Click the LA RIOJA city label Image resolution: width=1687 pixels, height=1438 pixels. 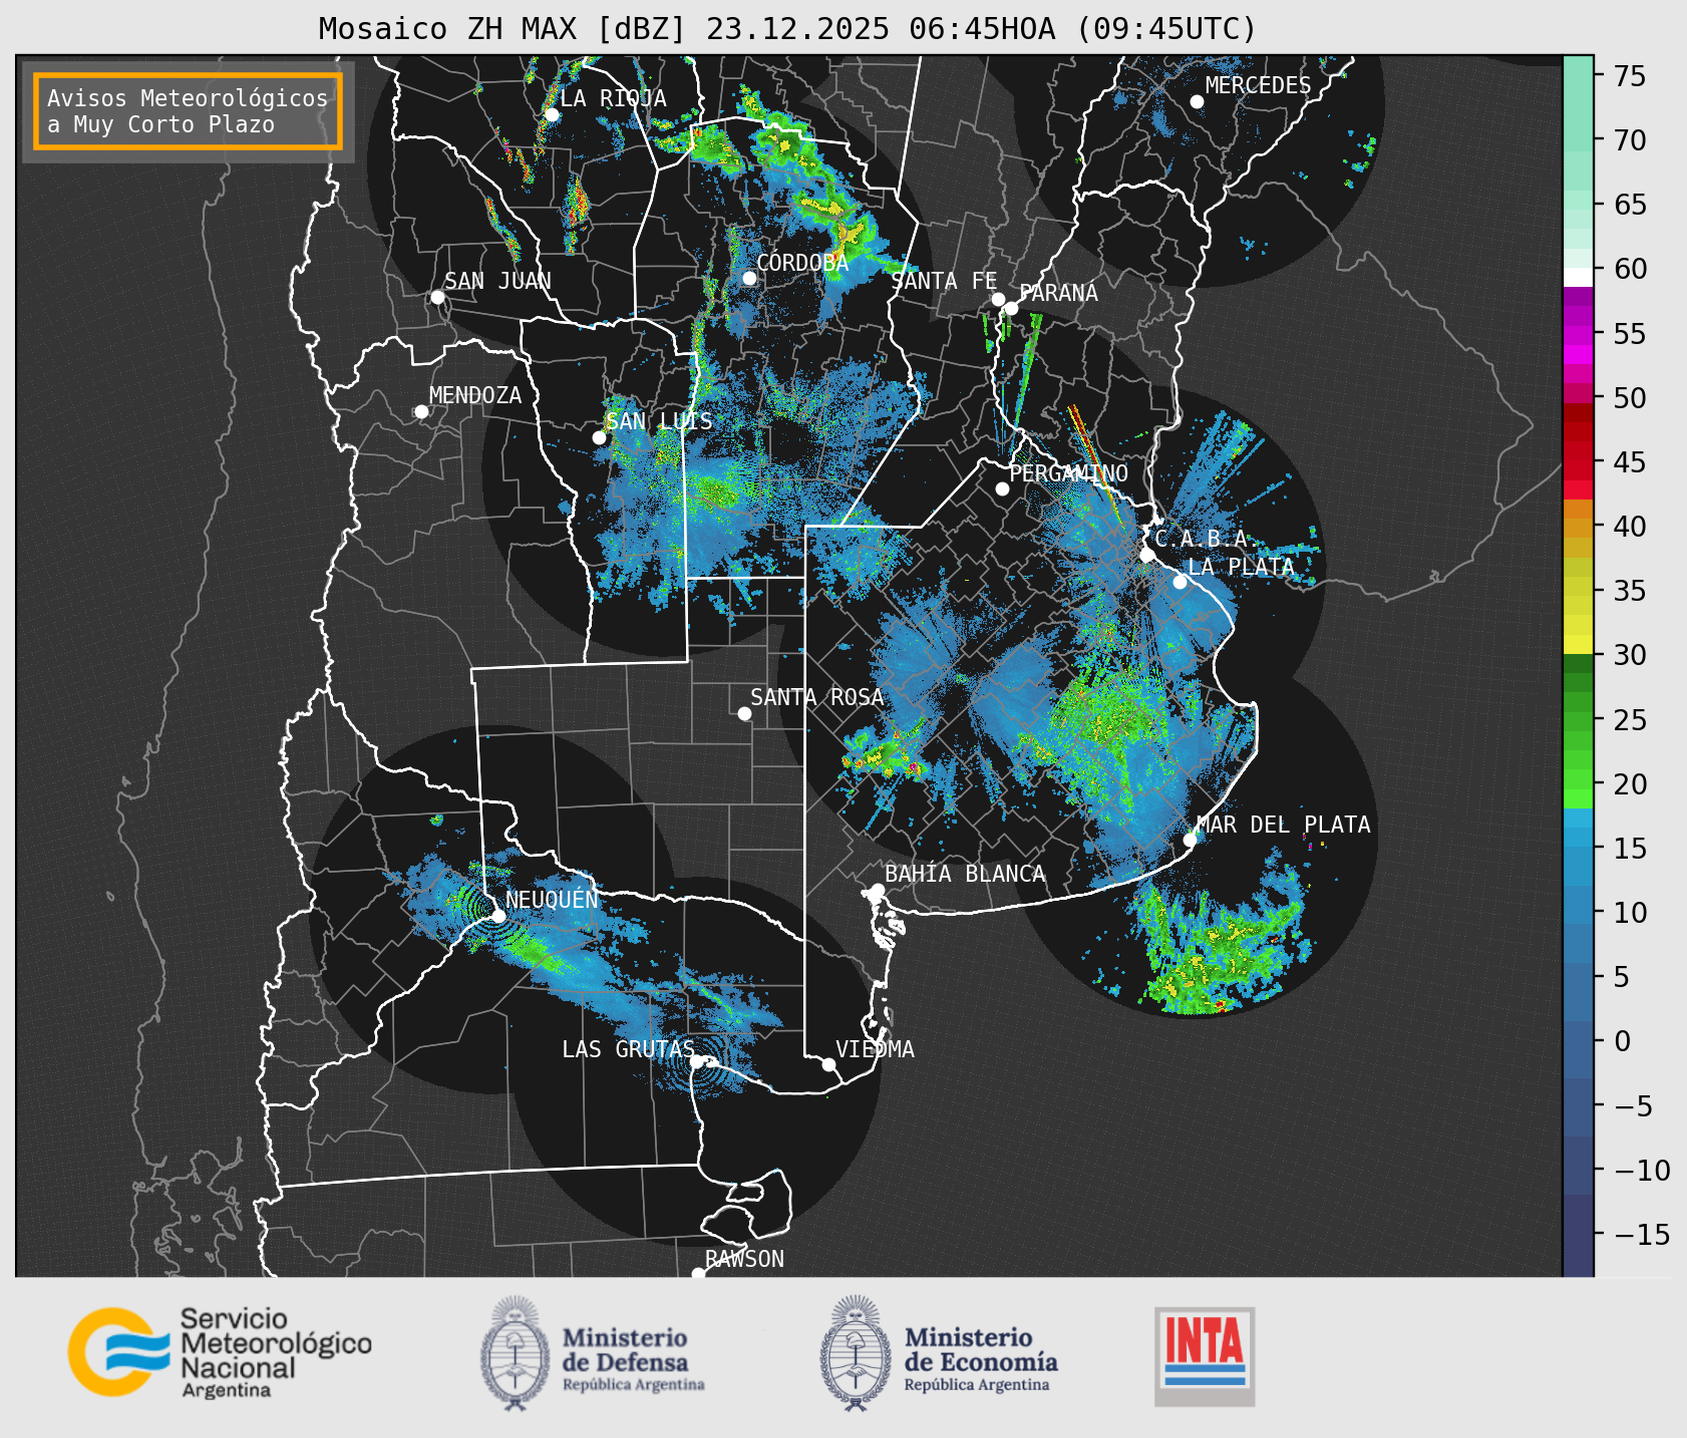point(613,98)
